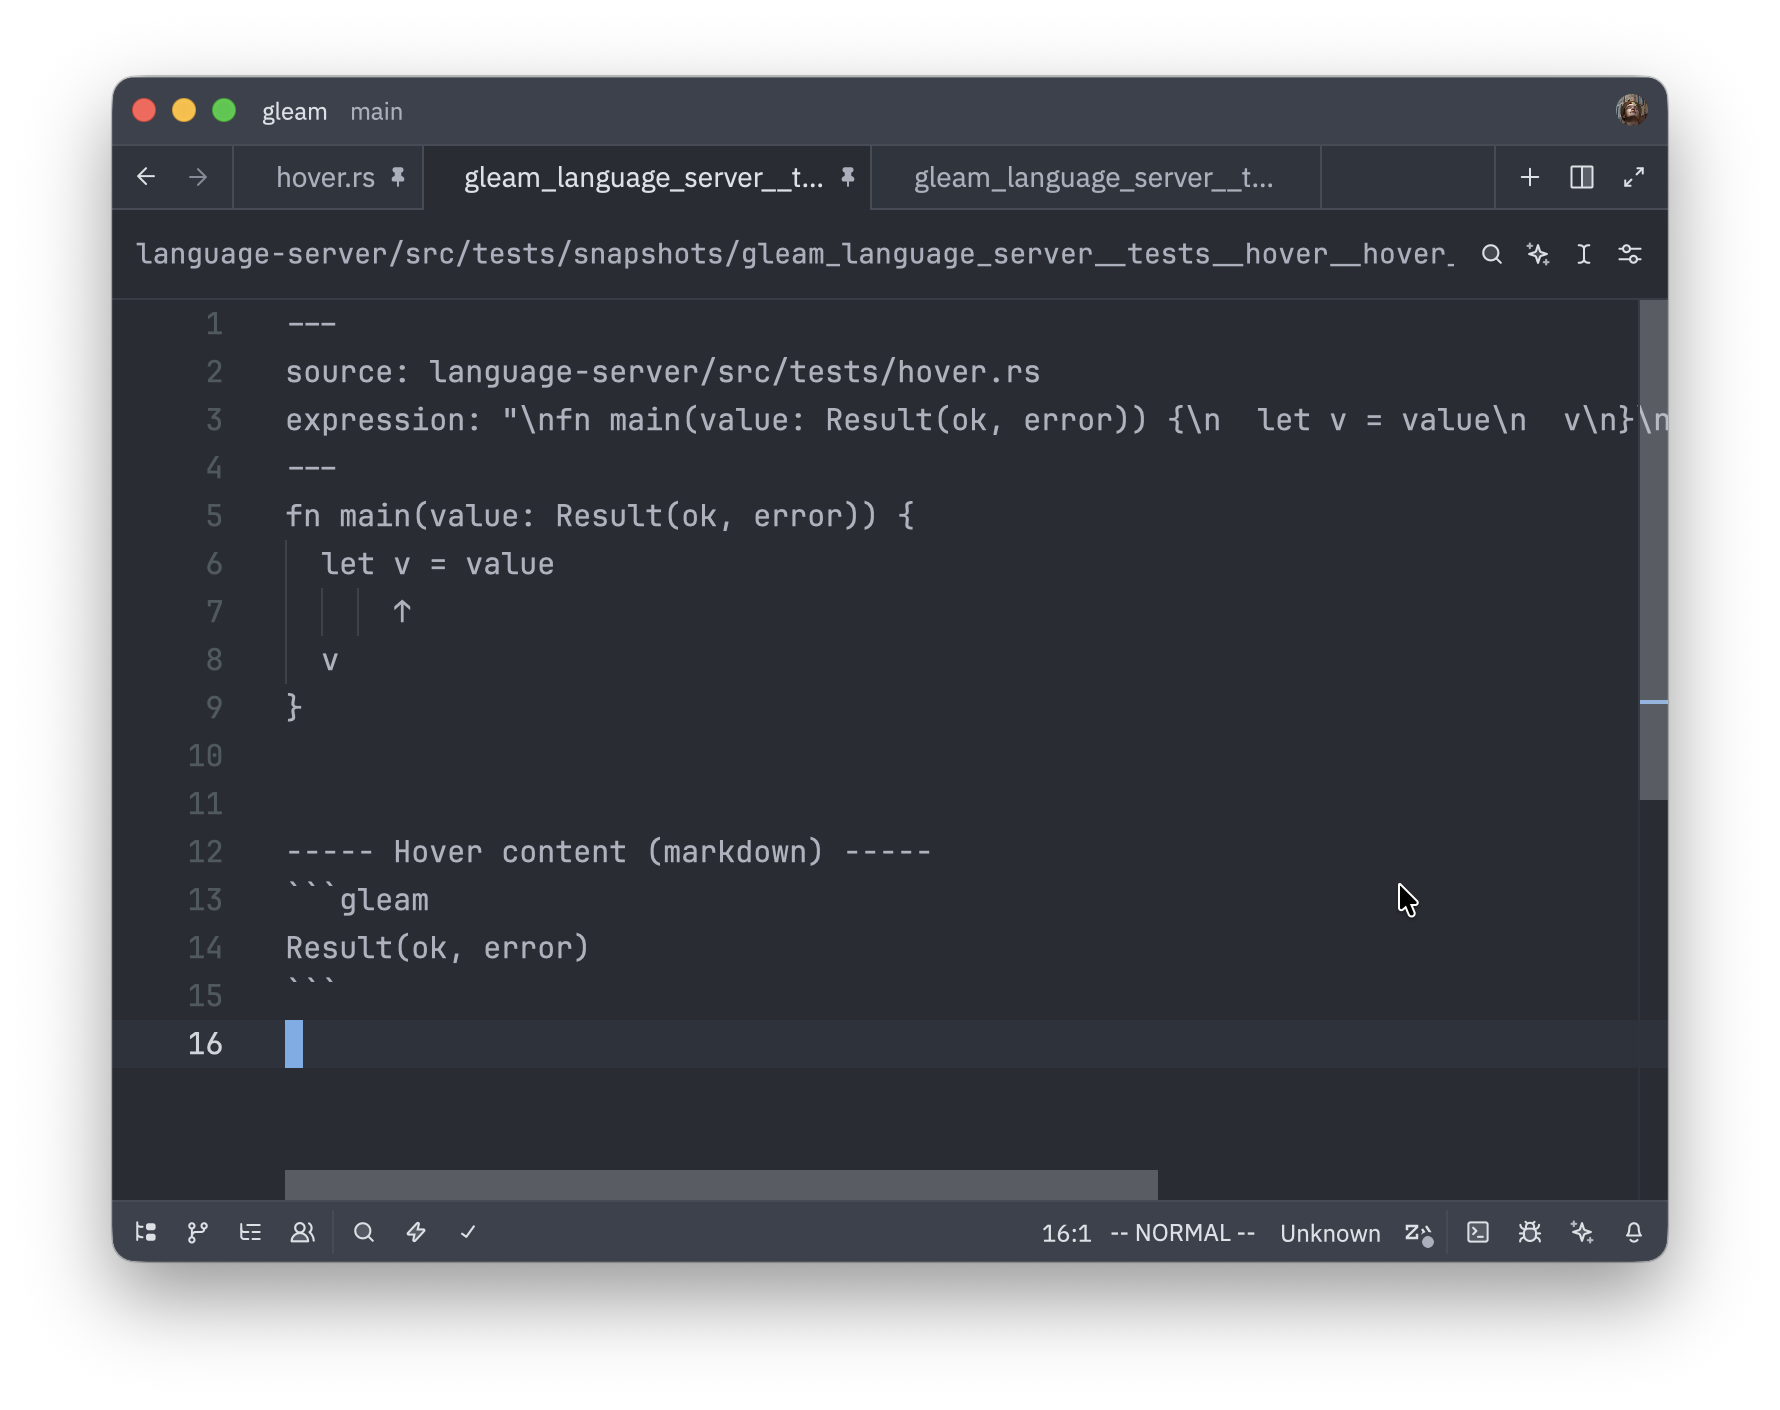Screen dimensions: 1780x1410
Task: Switch to the hover.rs tab
Action: pyautogui.click(x=325, y=177)
